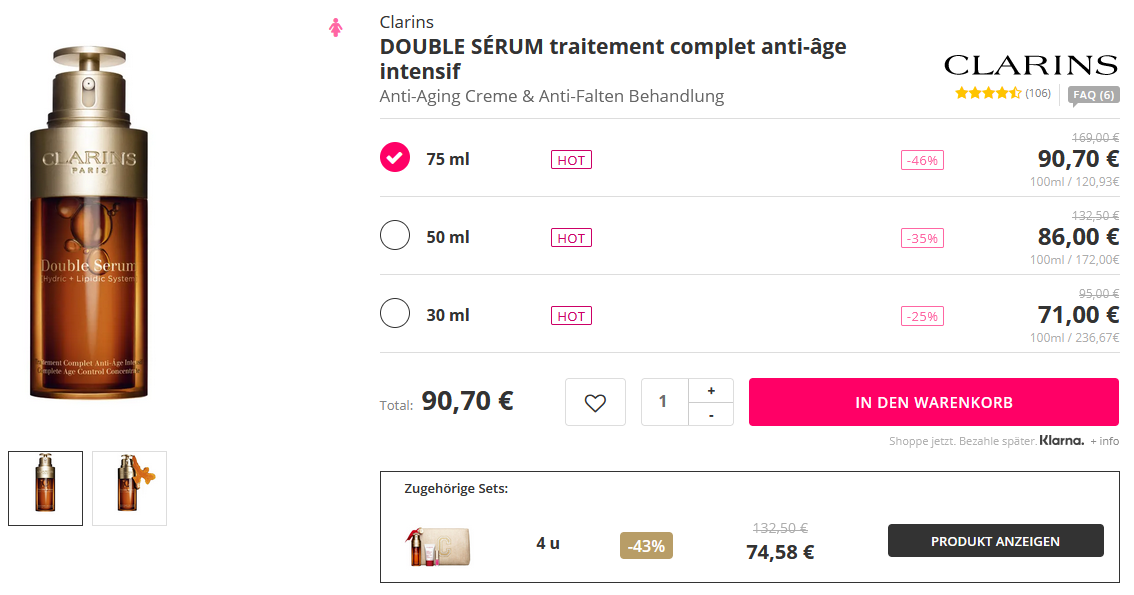Screen dimensions: 1134x595
Task: Click Produkt anzeigen button
Action: pyautogui.click(x=995, y=541)
